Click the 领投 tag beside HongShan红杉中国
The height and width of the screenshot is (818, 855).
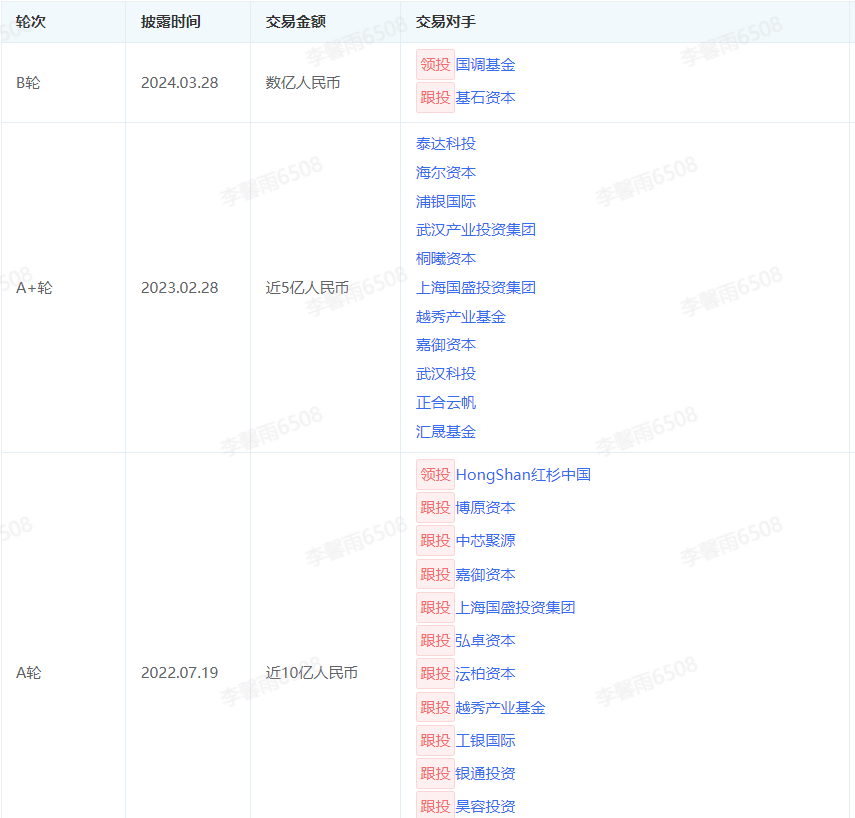pyautogui.click(x=435, y=475)
